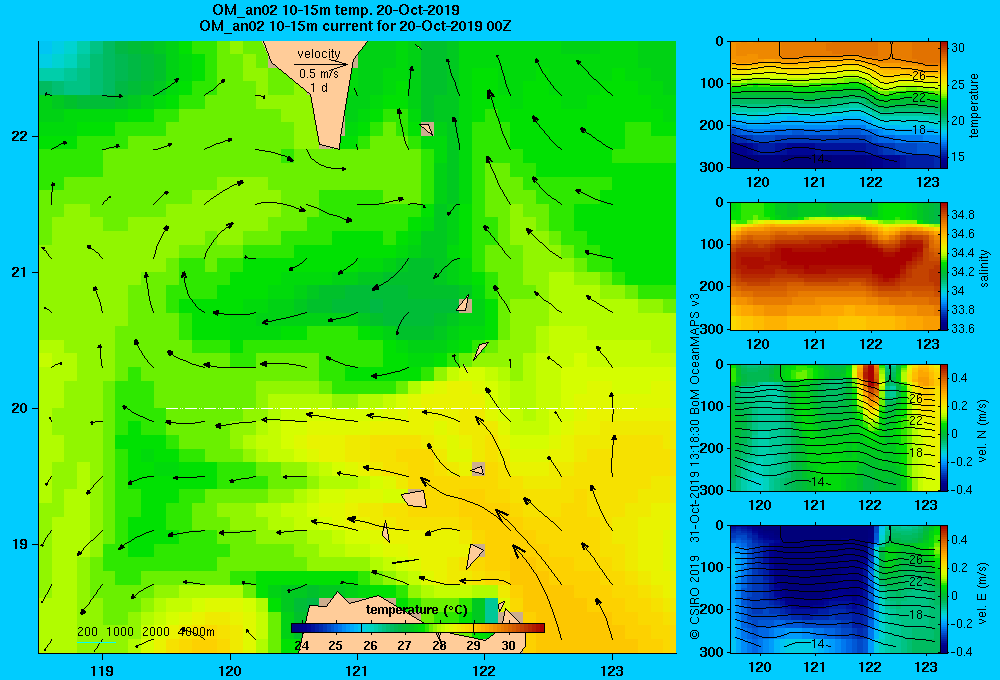Click depth label 300 beside salinity panel
The width and height of the screenshot is (1000, 680).
click(712, 329)
